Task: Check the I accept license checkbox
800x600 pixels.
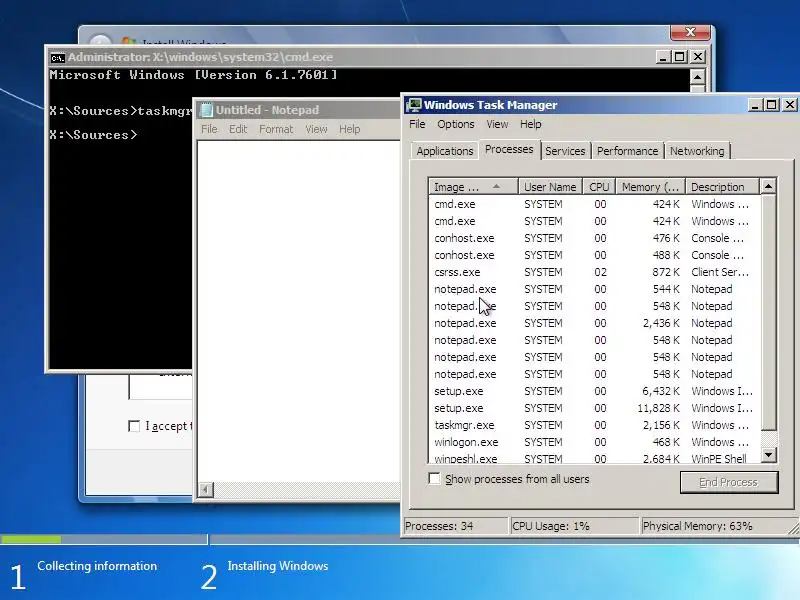Action: click(134, 426)
